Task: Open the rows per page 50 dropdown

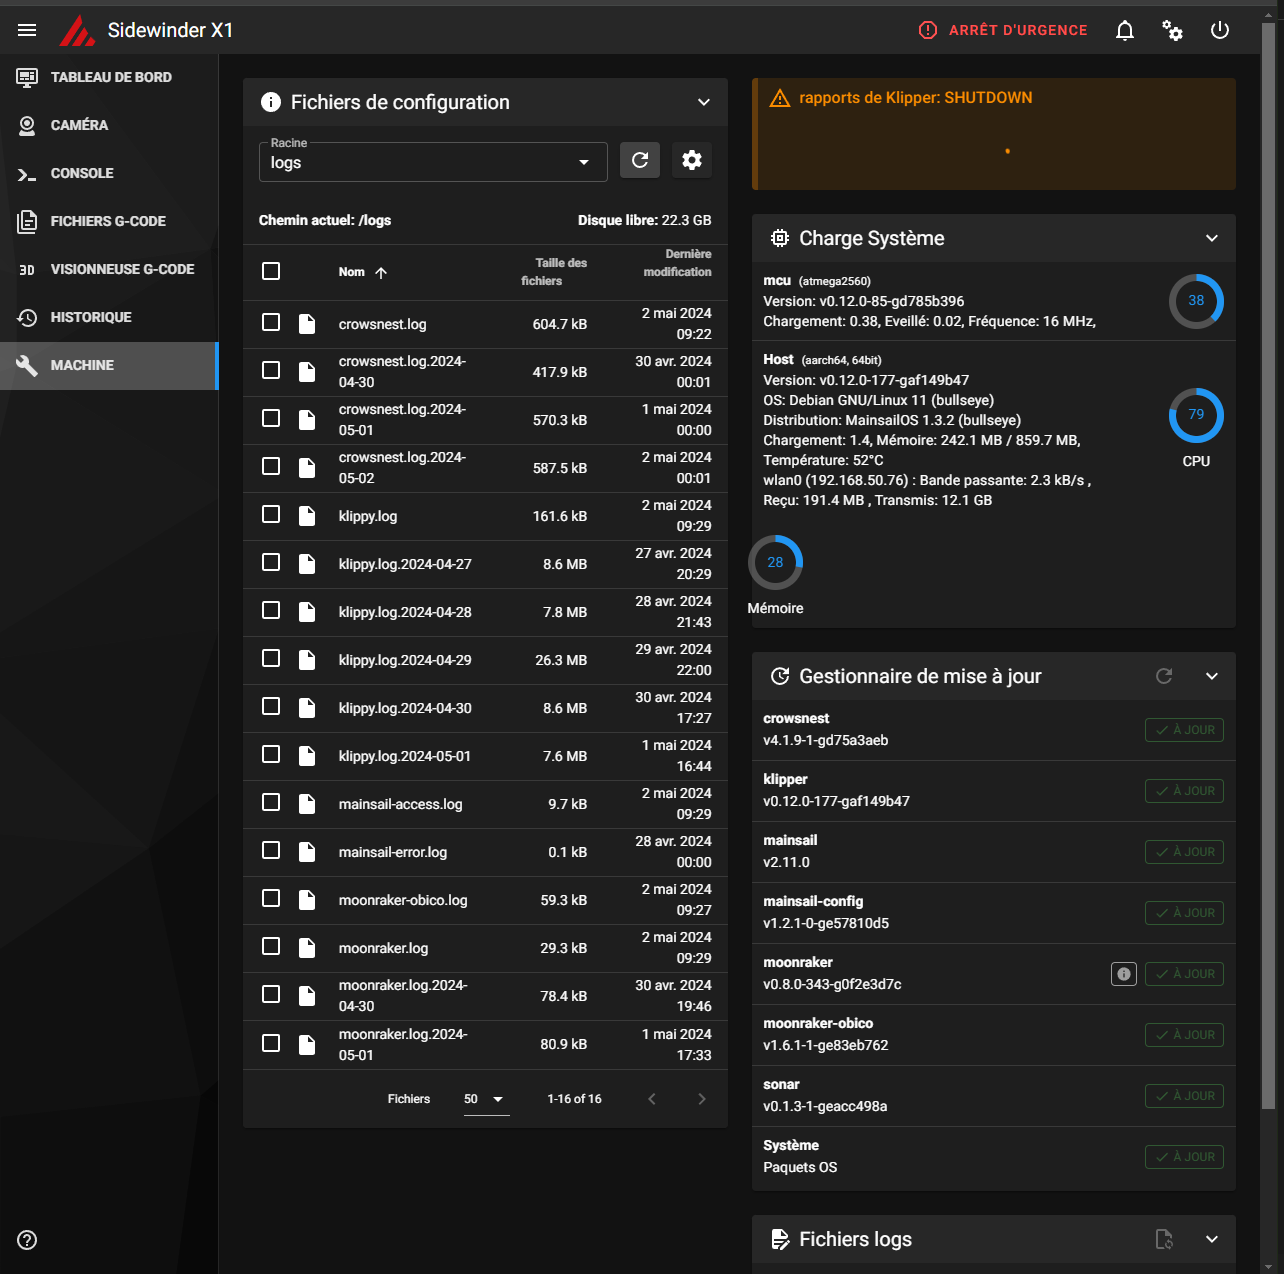Action: (x=486, y=1099)
